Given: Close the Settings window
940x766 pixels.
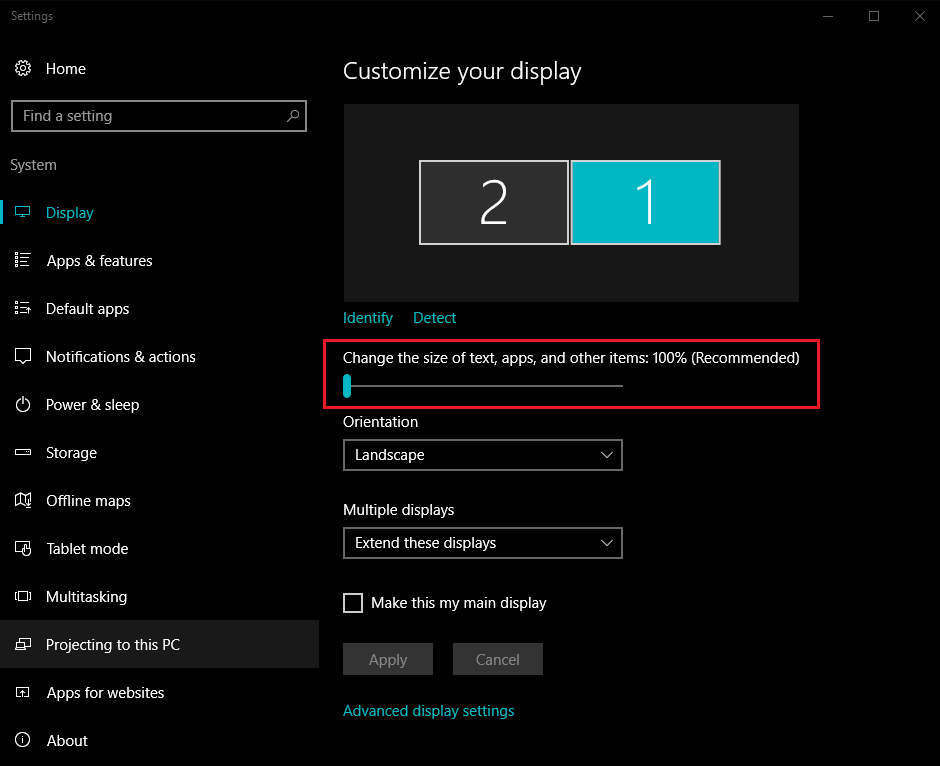Looking at the screenshot, I should (x=920, y=16).
